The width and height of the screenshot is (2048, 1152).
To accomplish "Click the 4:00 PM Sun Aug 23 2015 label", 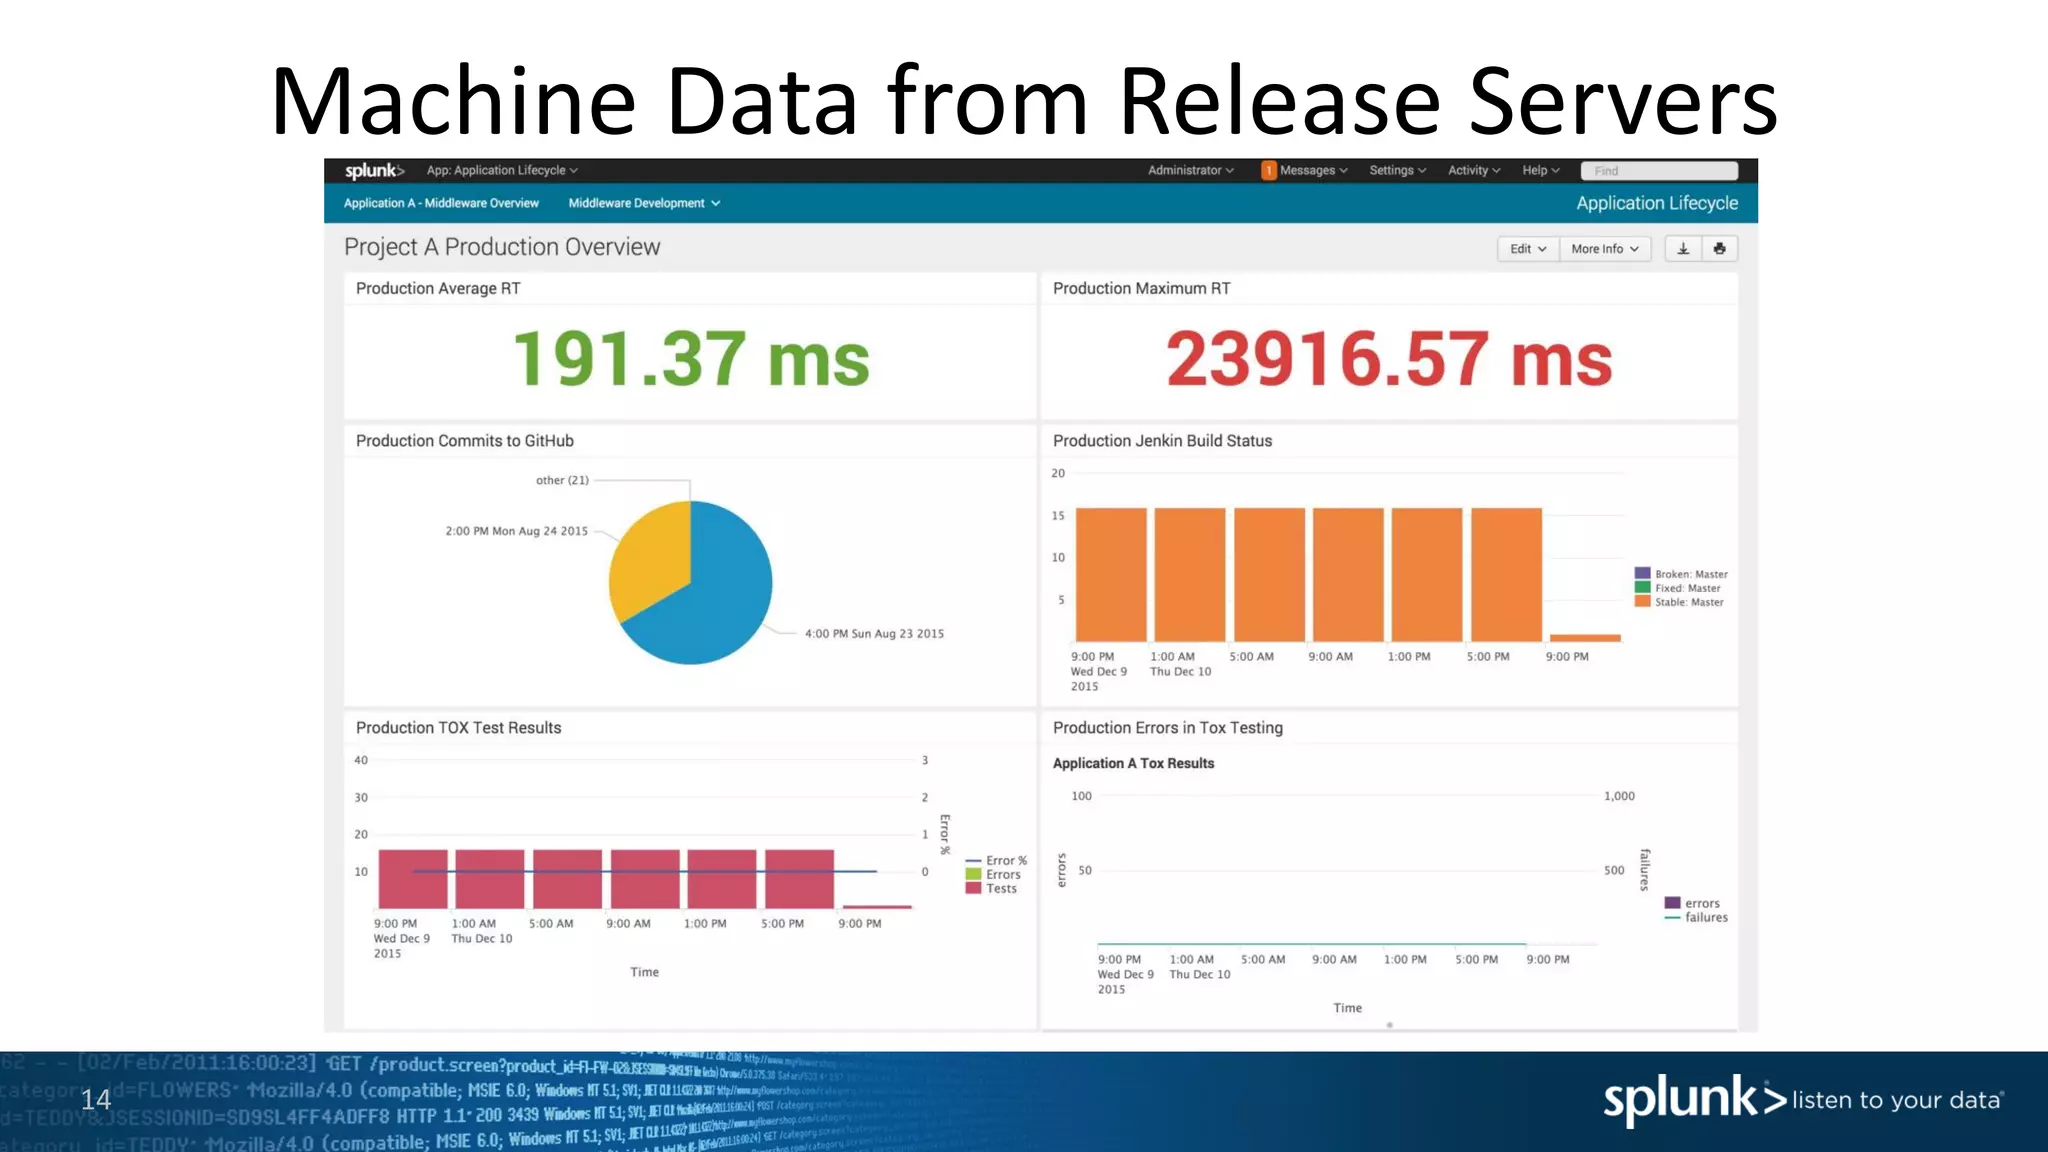I will click(x=874, y=634).
